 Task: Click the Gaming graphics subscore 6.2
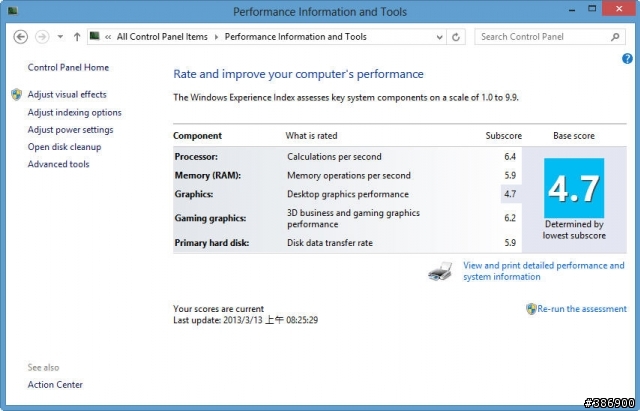pyautogui.click(x=510, y=218)
